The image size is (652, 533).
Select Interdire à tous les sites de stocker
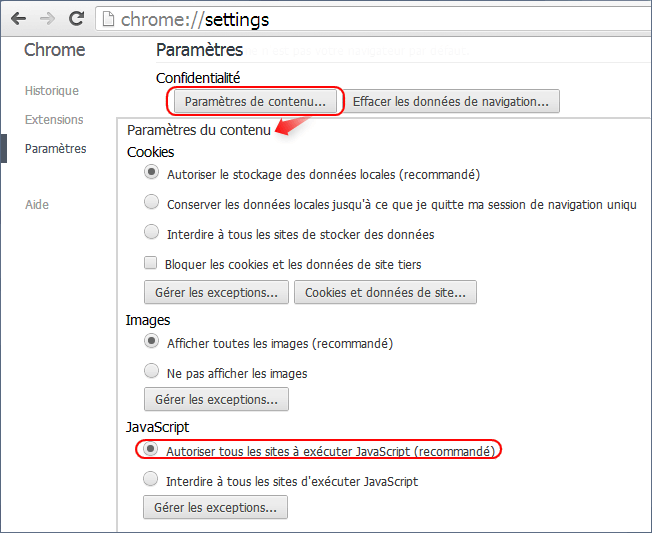pyautogui.click(x=151, y=232)
